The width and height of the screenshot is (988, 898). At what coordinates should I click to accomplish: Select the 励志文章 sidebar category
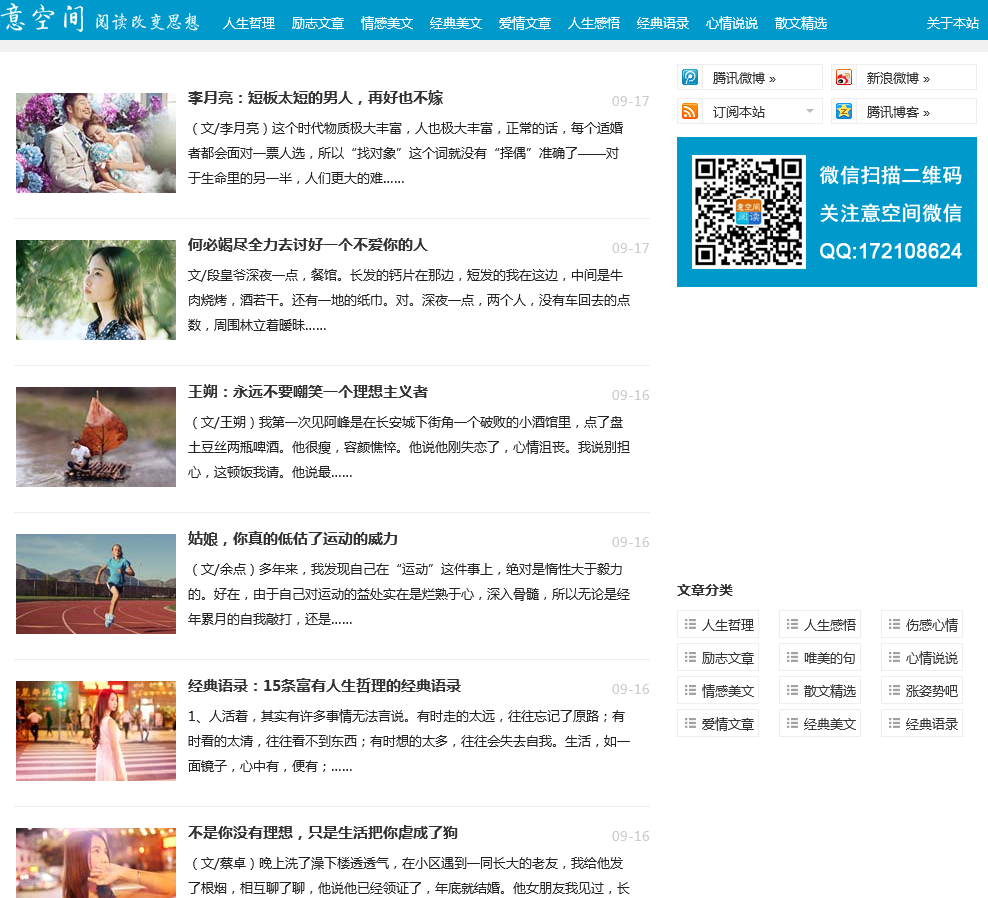718,658
